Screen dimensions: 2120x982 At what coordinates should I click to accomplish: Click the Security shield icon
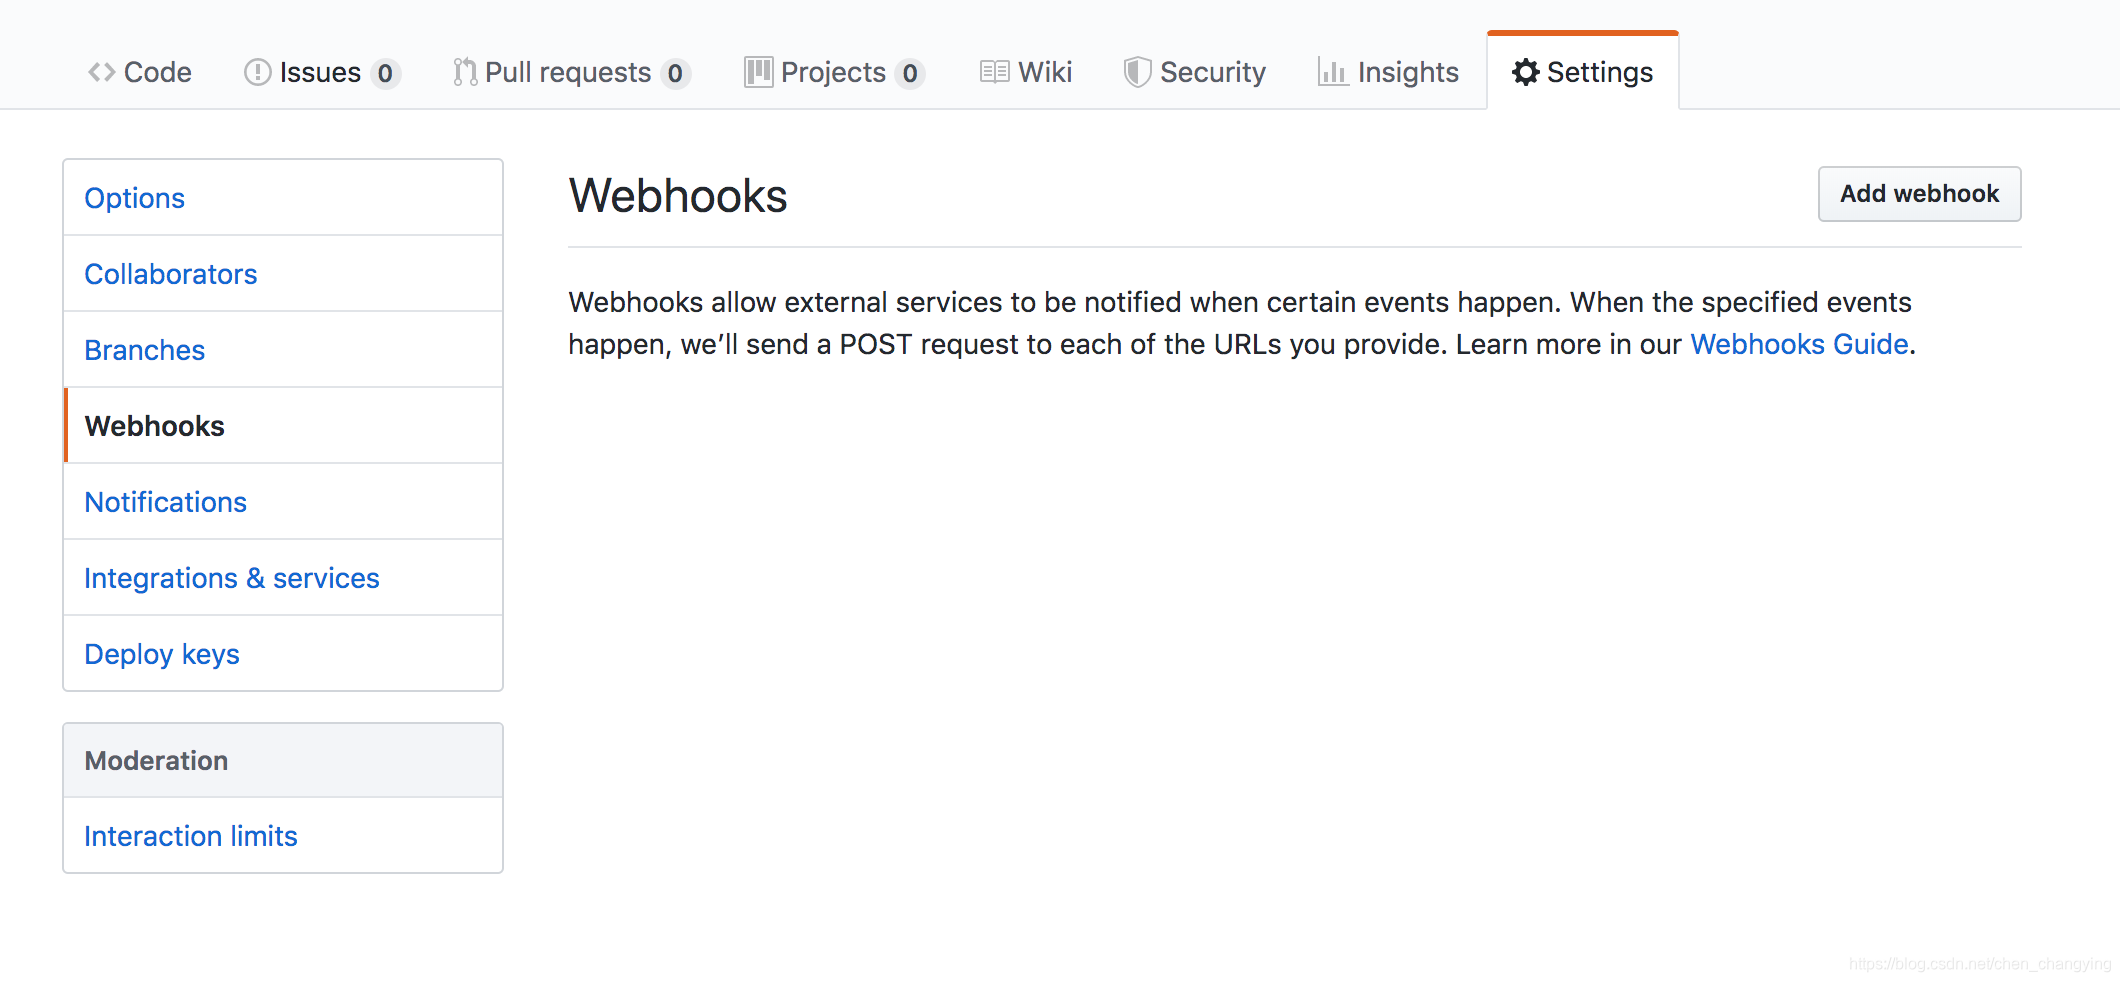tap(1137, 72)
